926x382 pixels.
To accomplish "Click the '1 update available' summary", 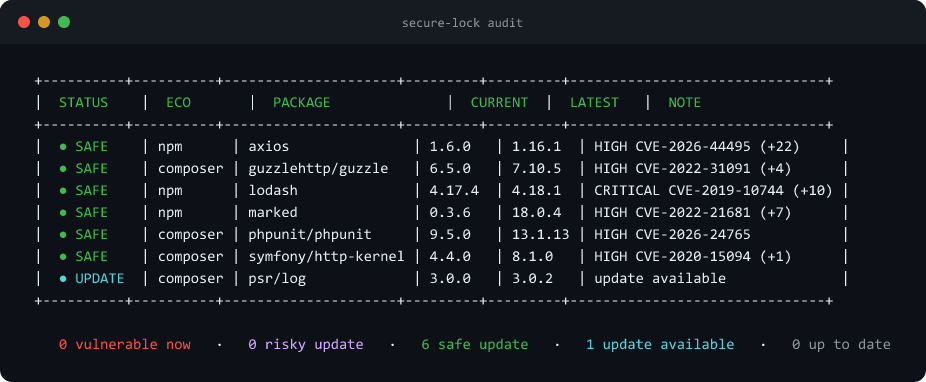I will click(x=660, y=345).
